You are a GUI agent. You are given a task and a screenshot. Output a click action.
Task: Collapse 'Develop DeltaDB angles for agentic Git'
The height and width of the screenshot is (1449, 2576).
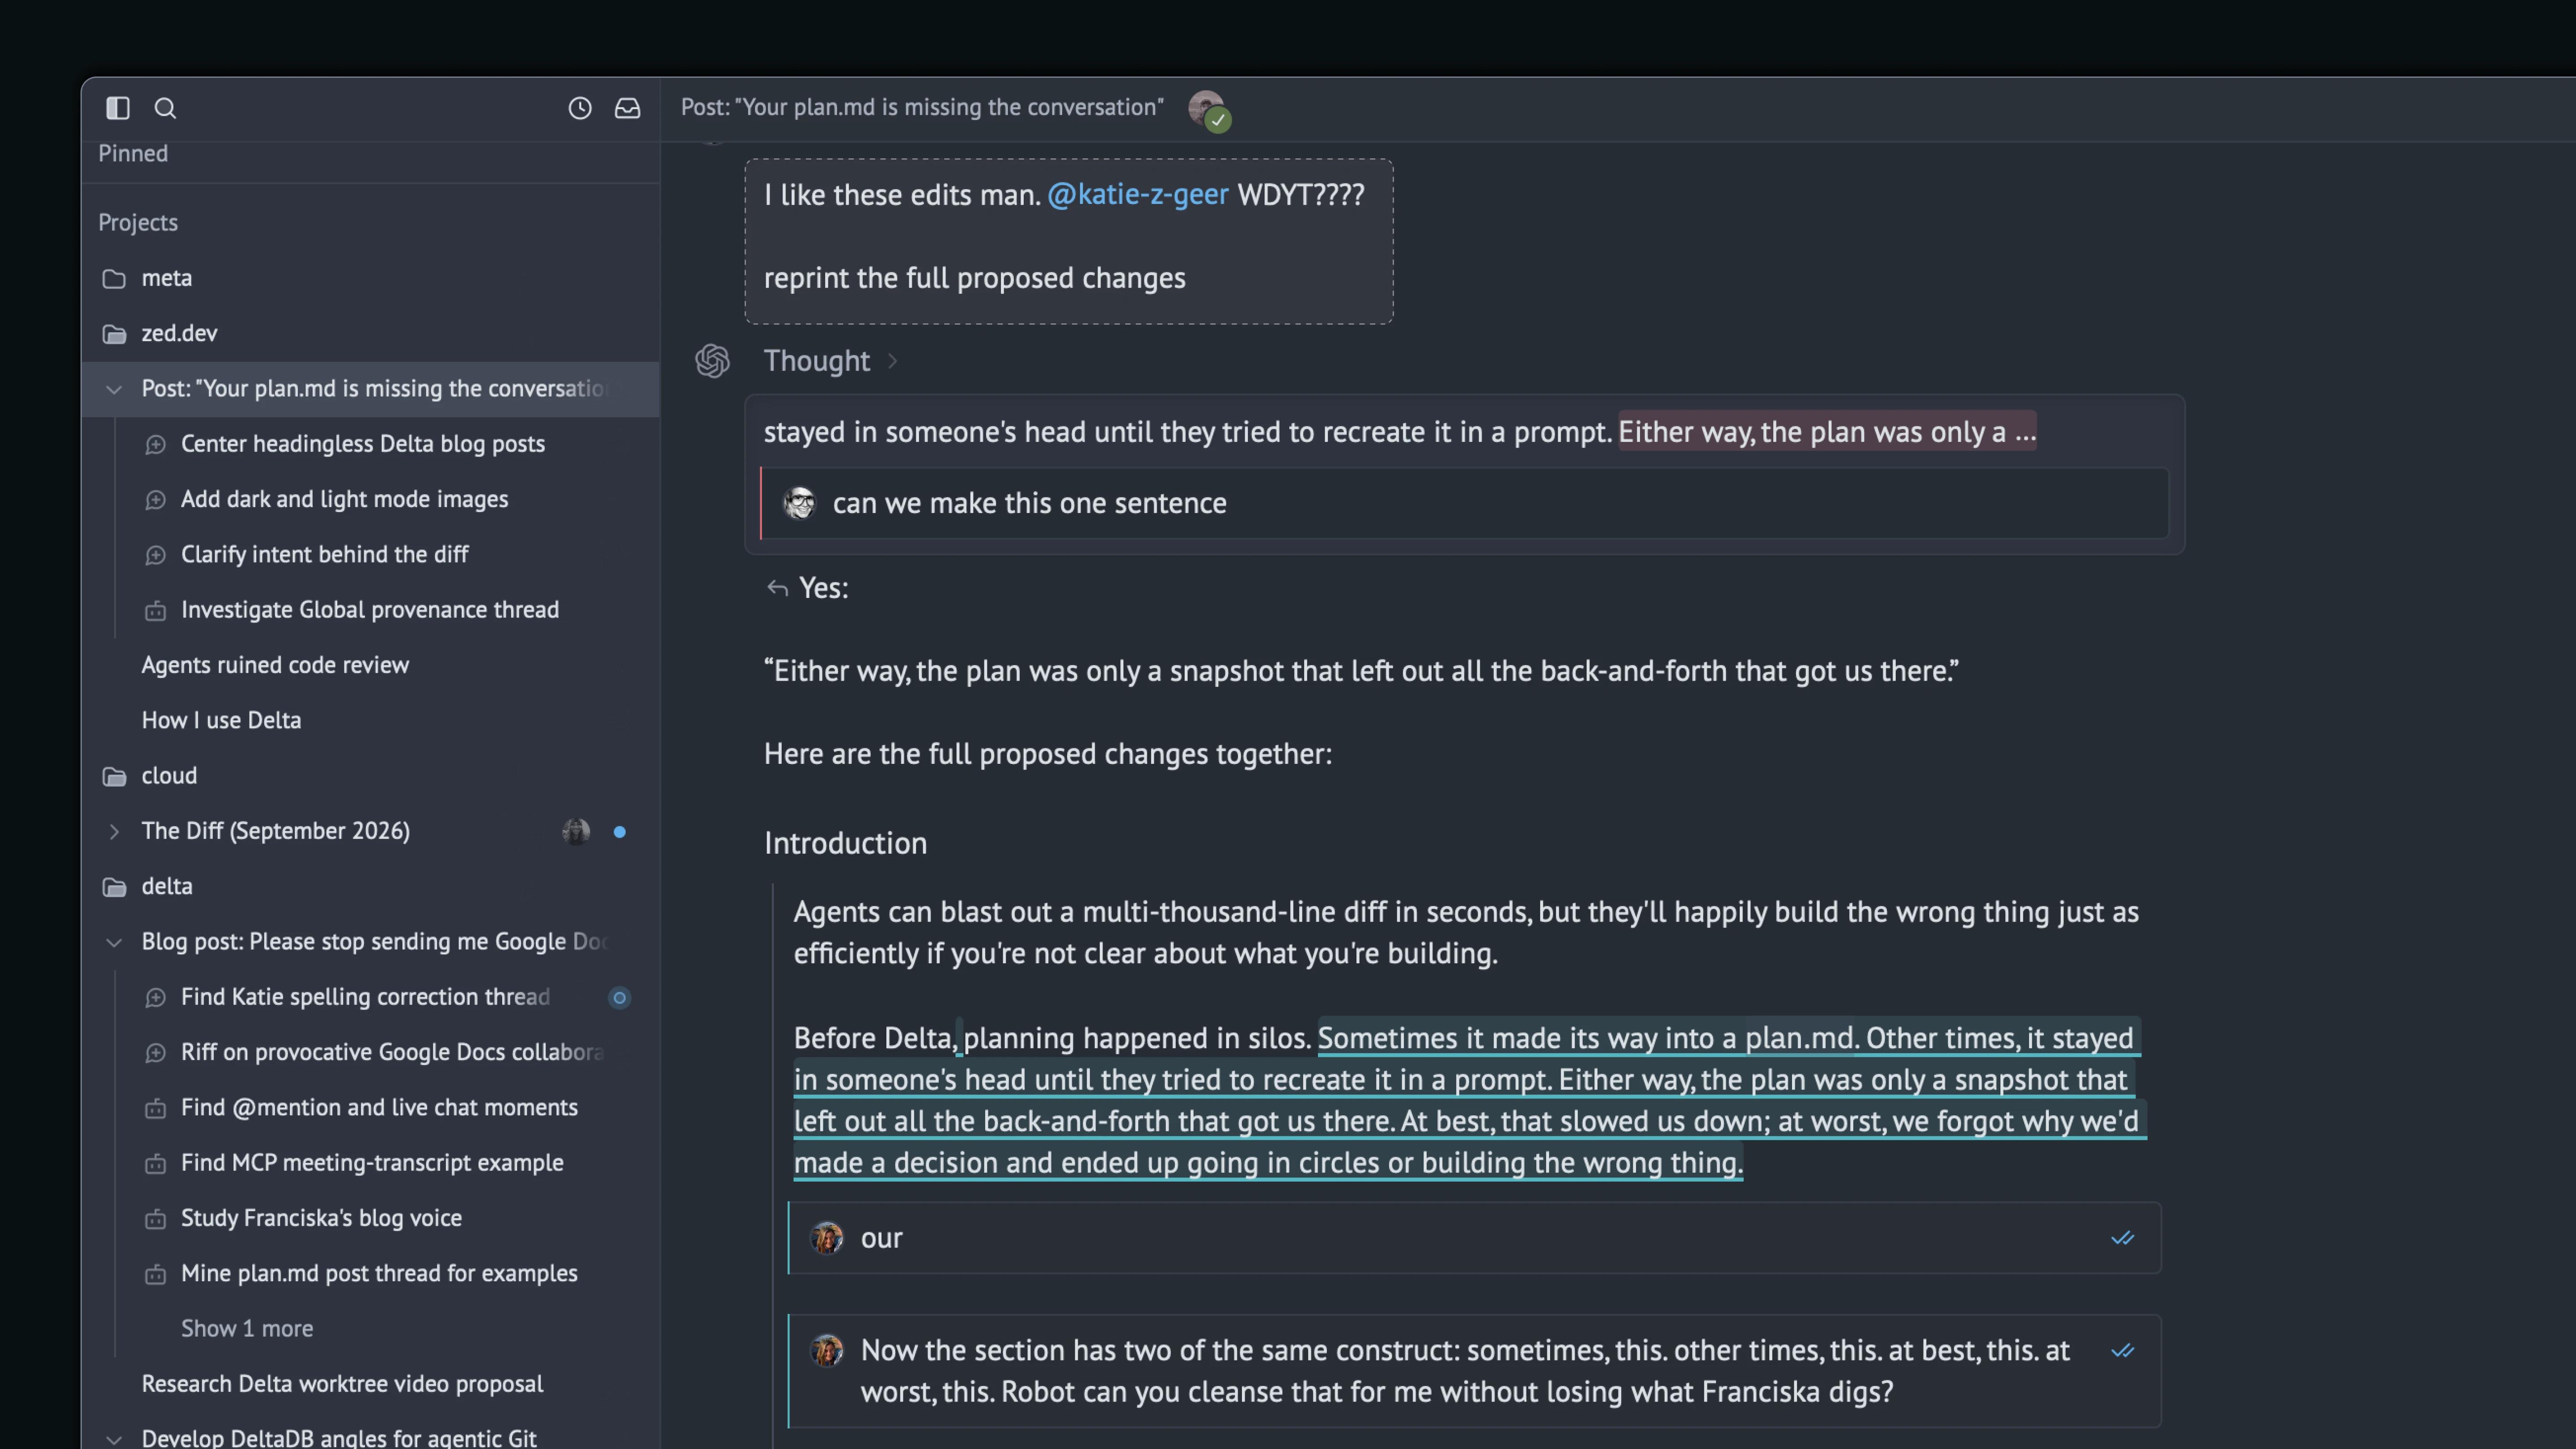click(114, 1440)
